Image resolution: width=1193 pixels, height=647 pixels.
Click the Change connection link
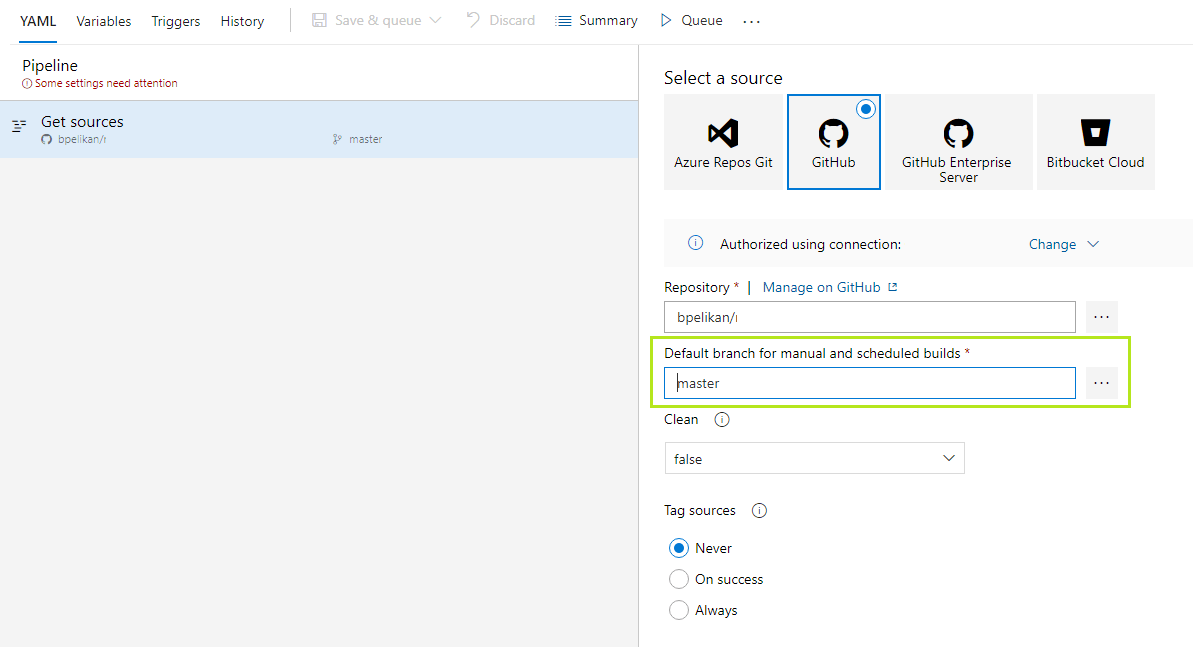tap(1052, 244)
